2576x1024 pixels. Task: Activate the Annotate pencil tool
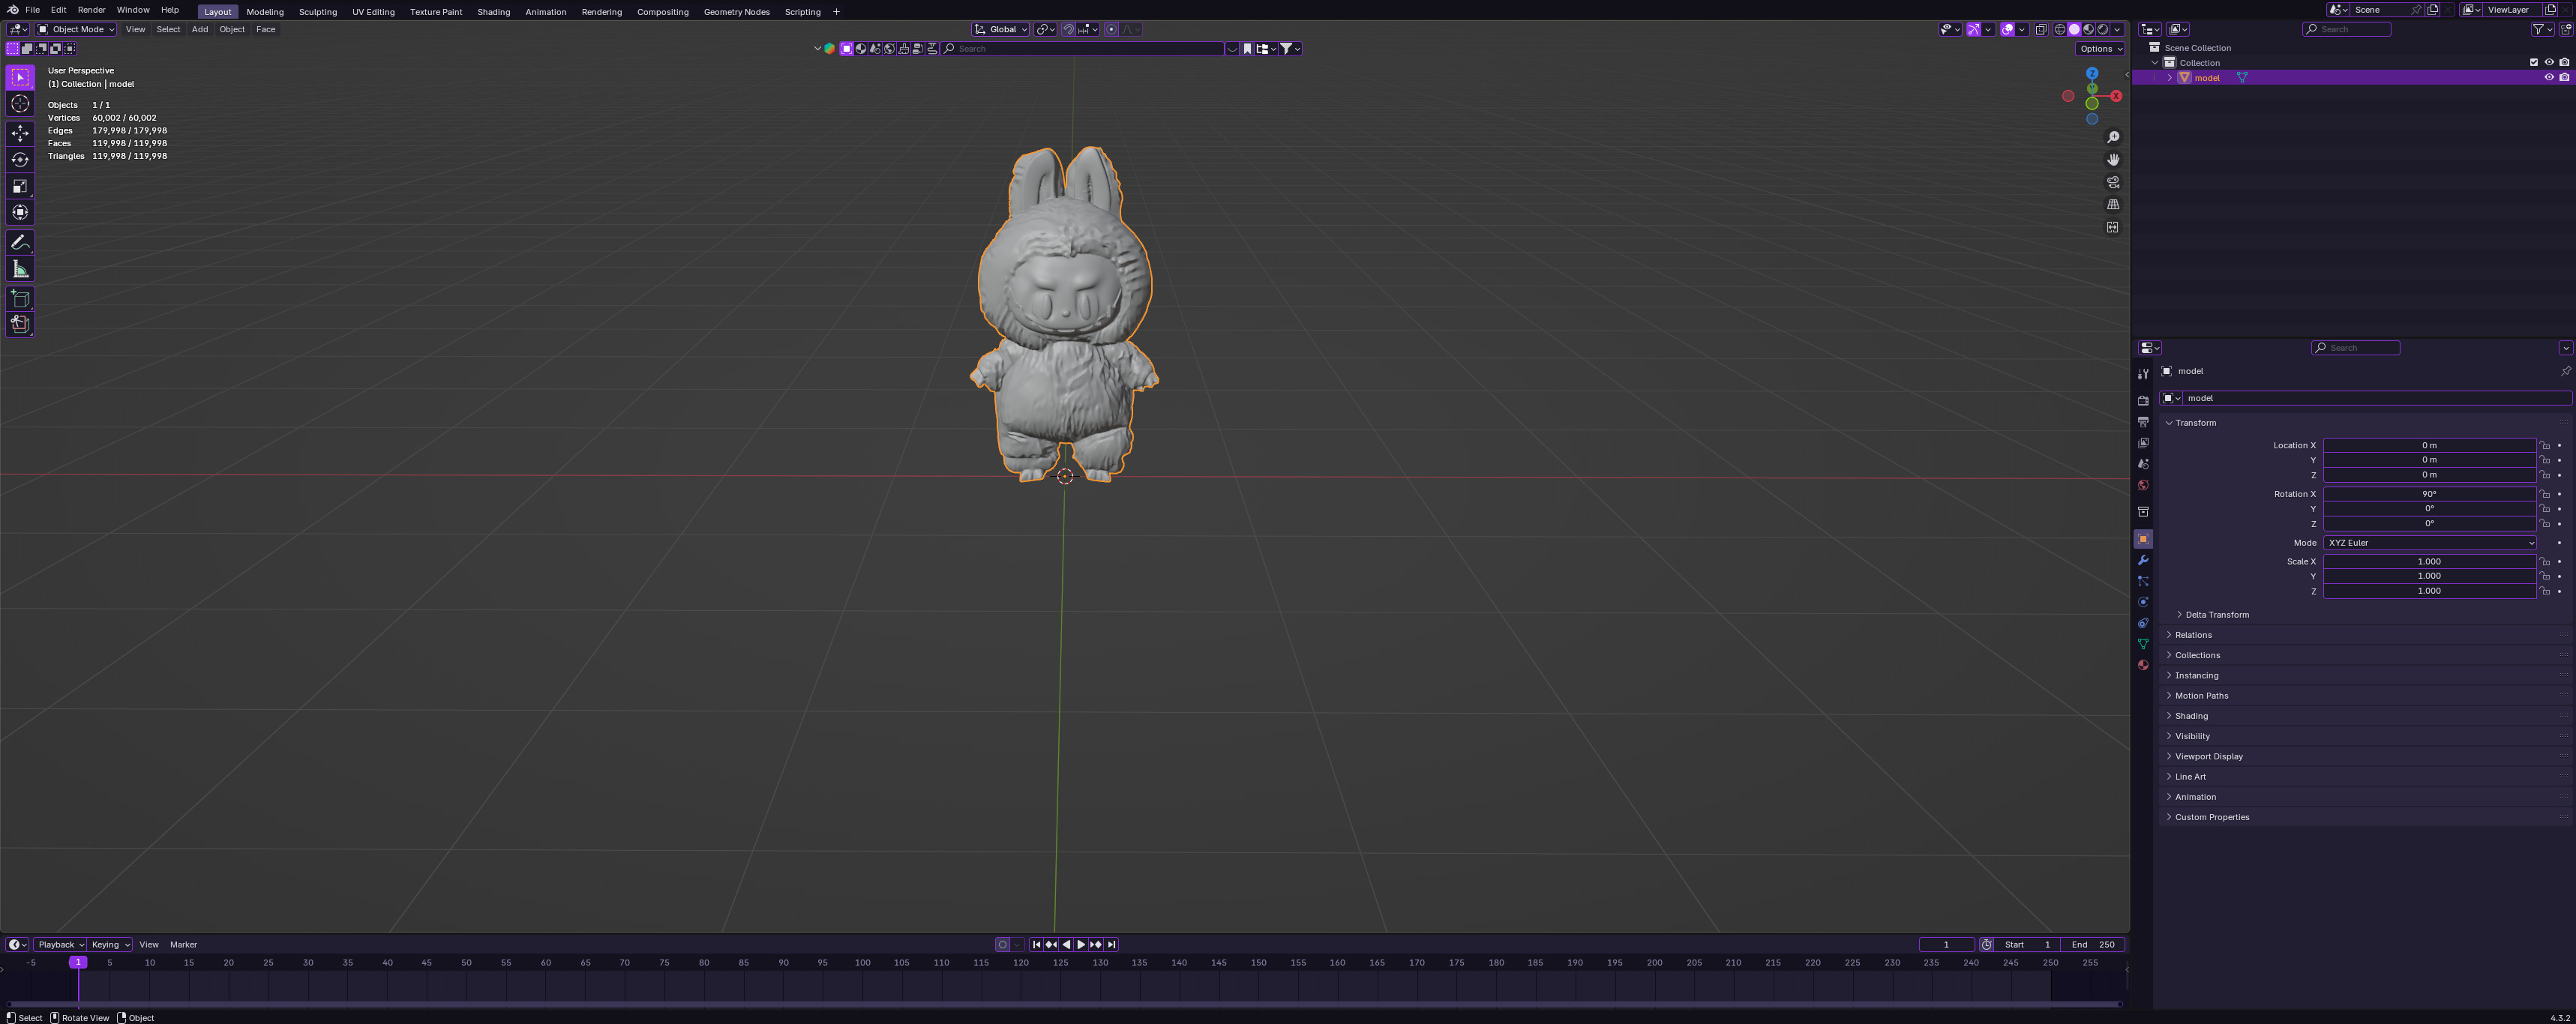pyautogui.click(x=20, y=243)
